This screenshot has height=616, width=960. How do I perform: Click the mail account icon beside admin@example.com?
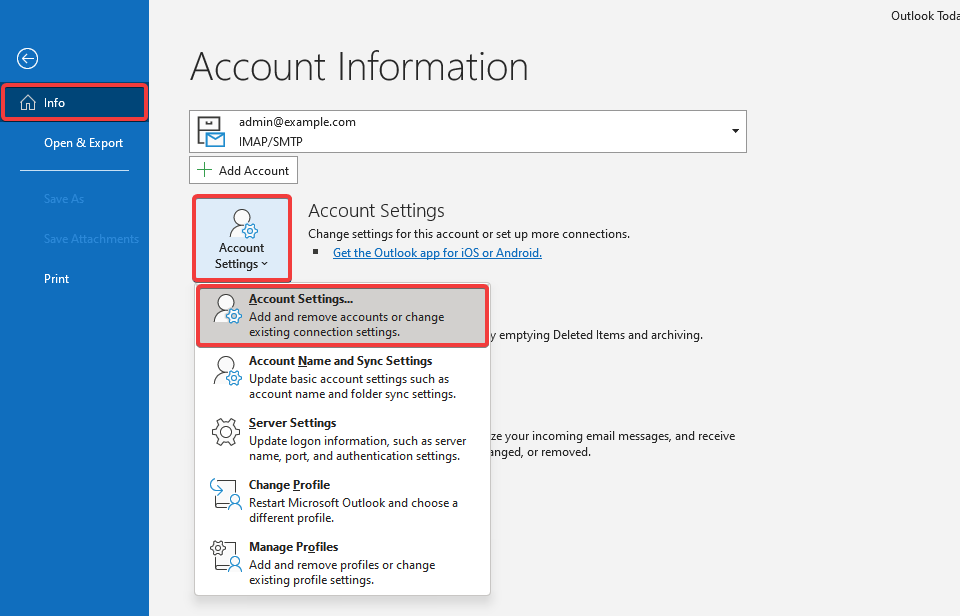pos(211,132)
